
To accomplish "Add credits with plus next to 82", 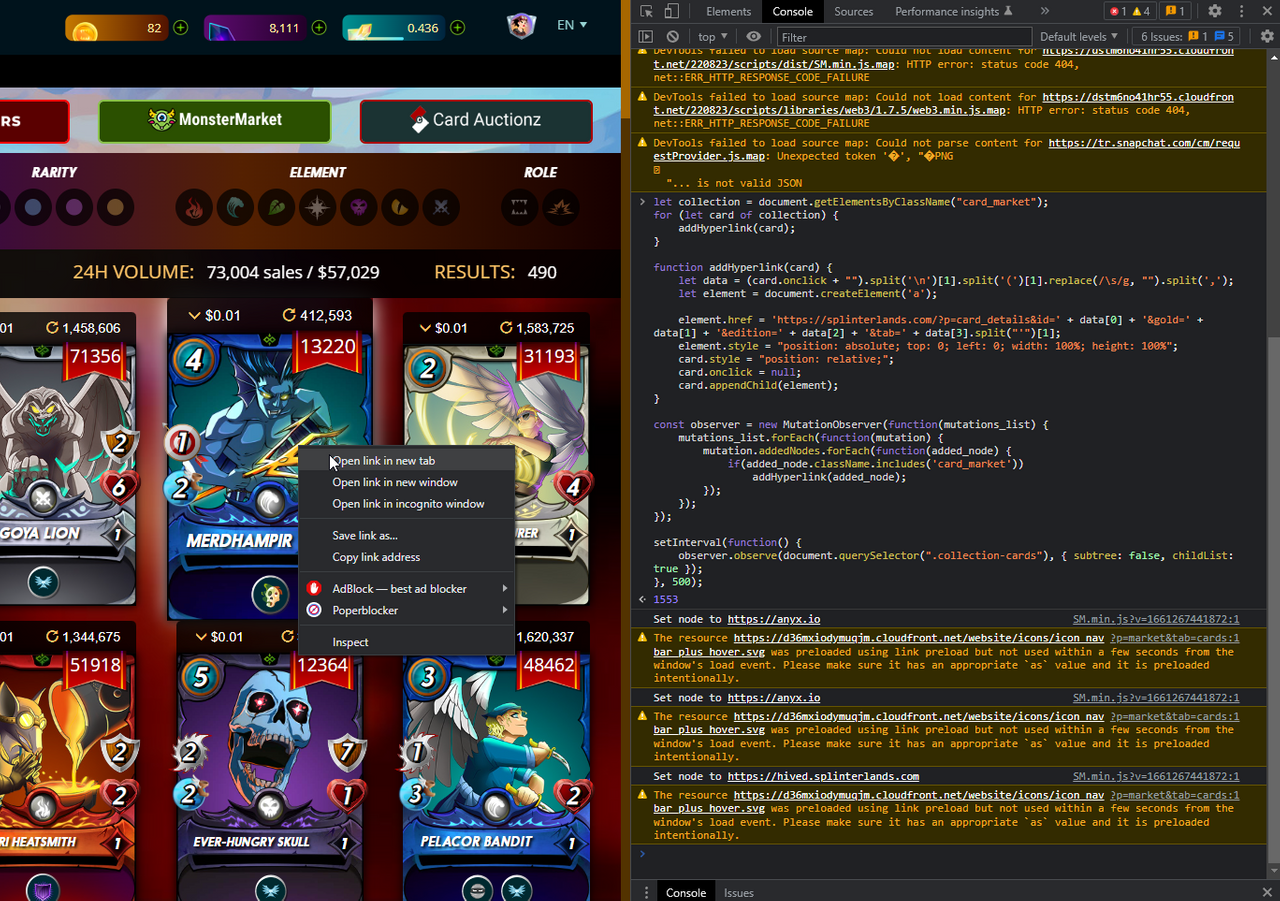I will pyautogui.click(x=180, y=28).
